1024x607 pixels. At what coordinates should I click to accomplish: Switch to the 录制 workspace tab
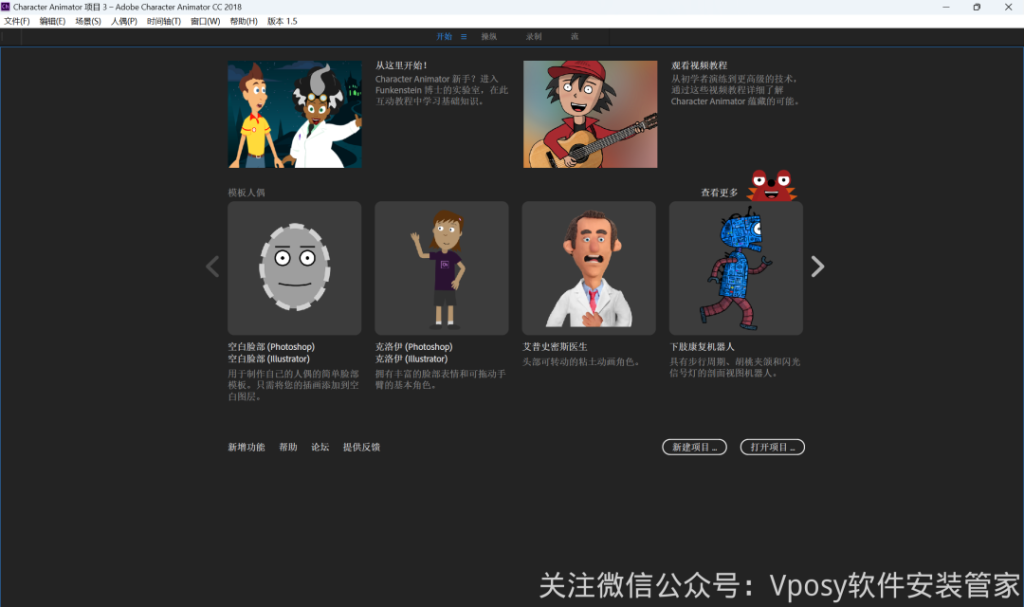click(534, 37)
